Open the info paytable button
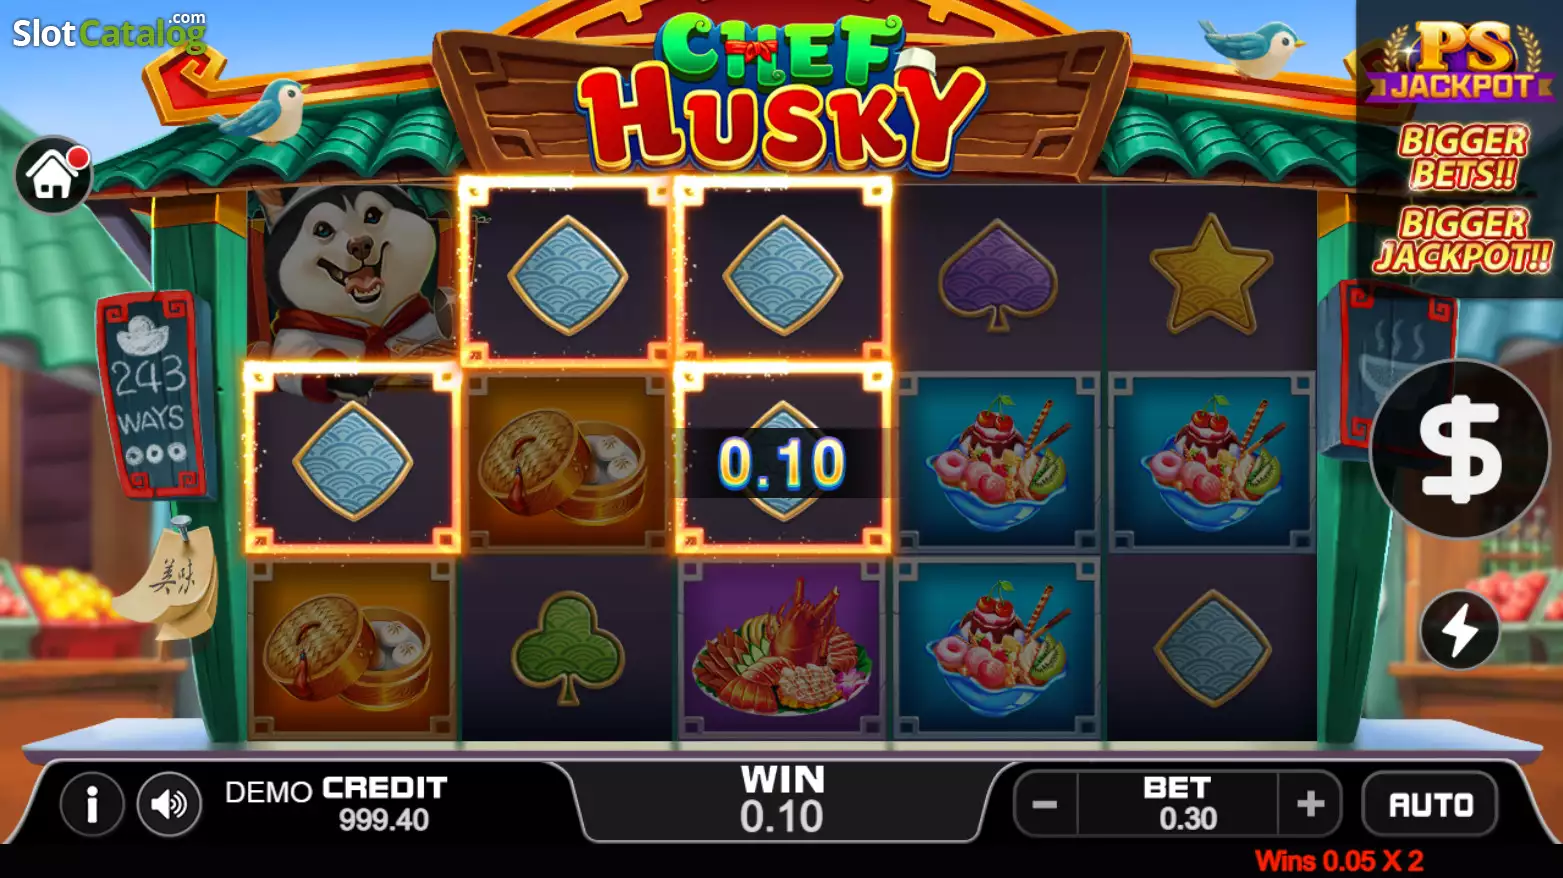Image resolution: width=1563 pixels, height=878 pixels. coord(92,803)
